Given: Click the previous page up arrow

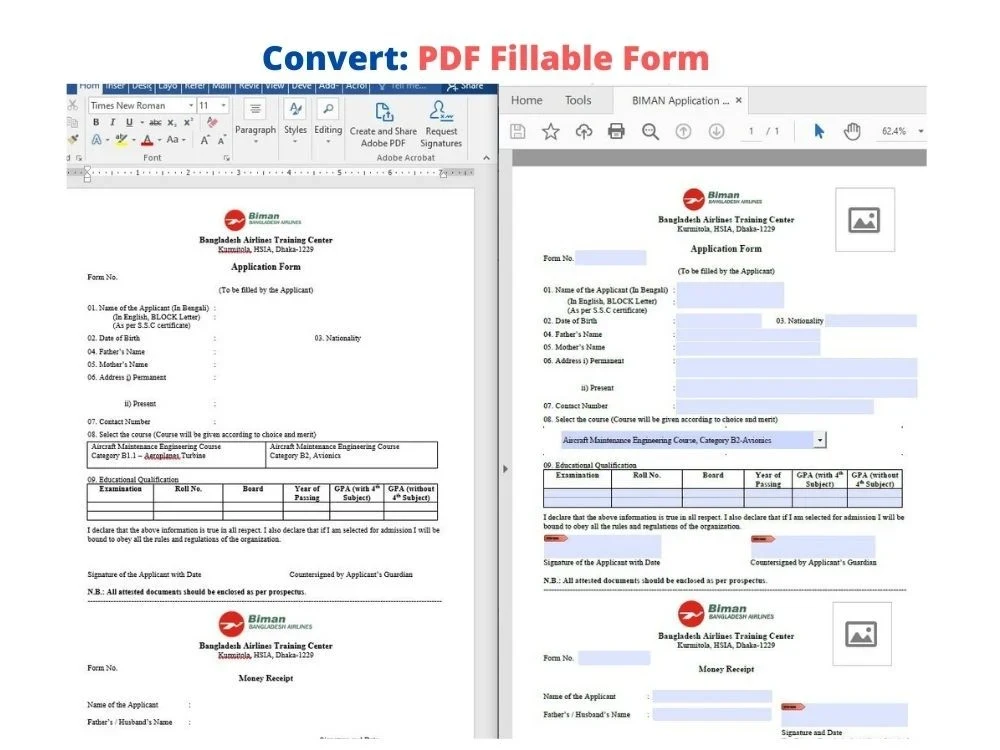Looking at the screenshot, I should coord(683,131).
